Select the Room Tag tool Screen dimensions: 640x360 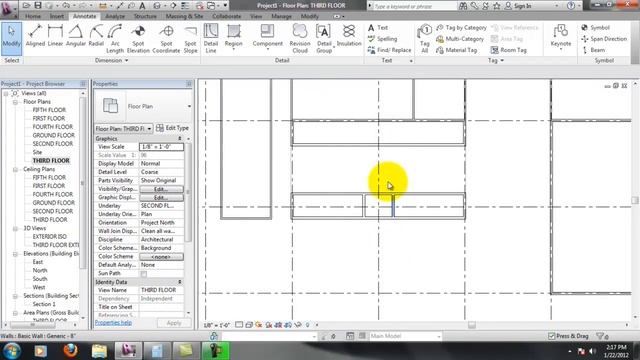pos(509,50)
